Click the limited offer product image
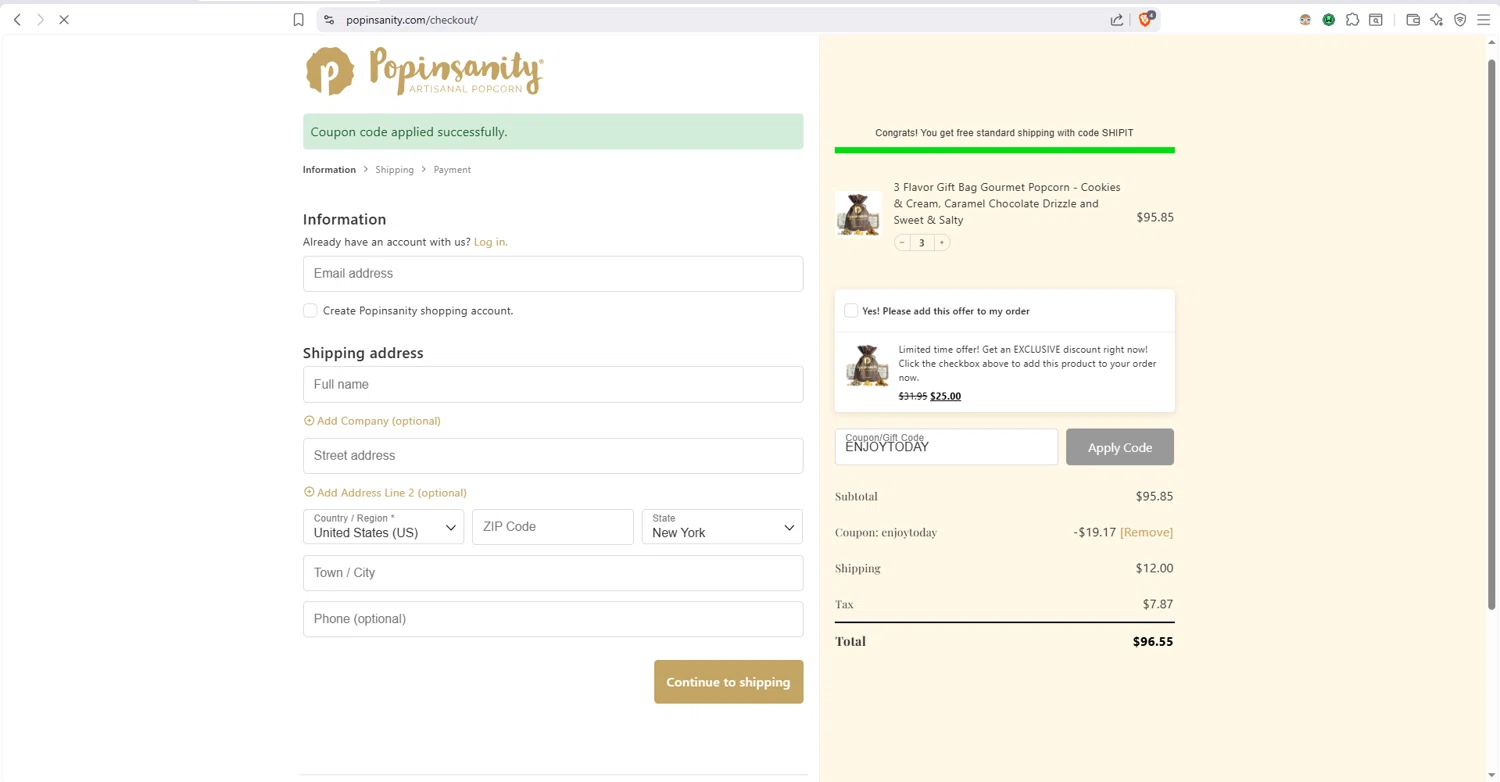Screen dimensions: 1500x782 coord(867,366)
